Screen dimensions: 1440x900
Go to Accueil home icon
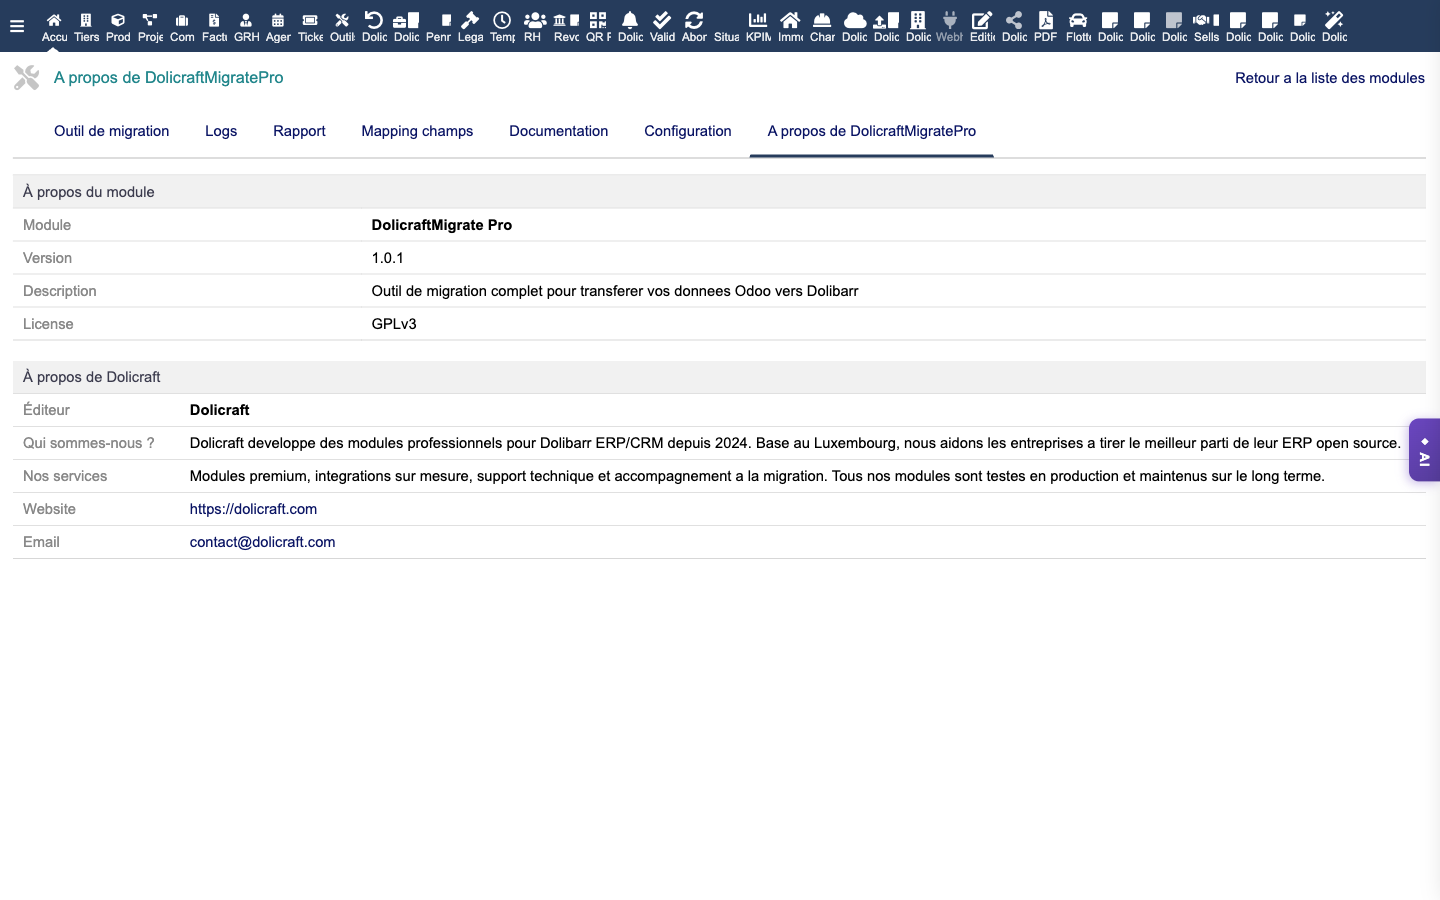(54, 20)
